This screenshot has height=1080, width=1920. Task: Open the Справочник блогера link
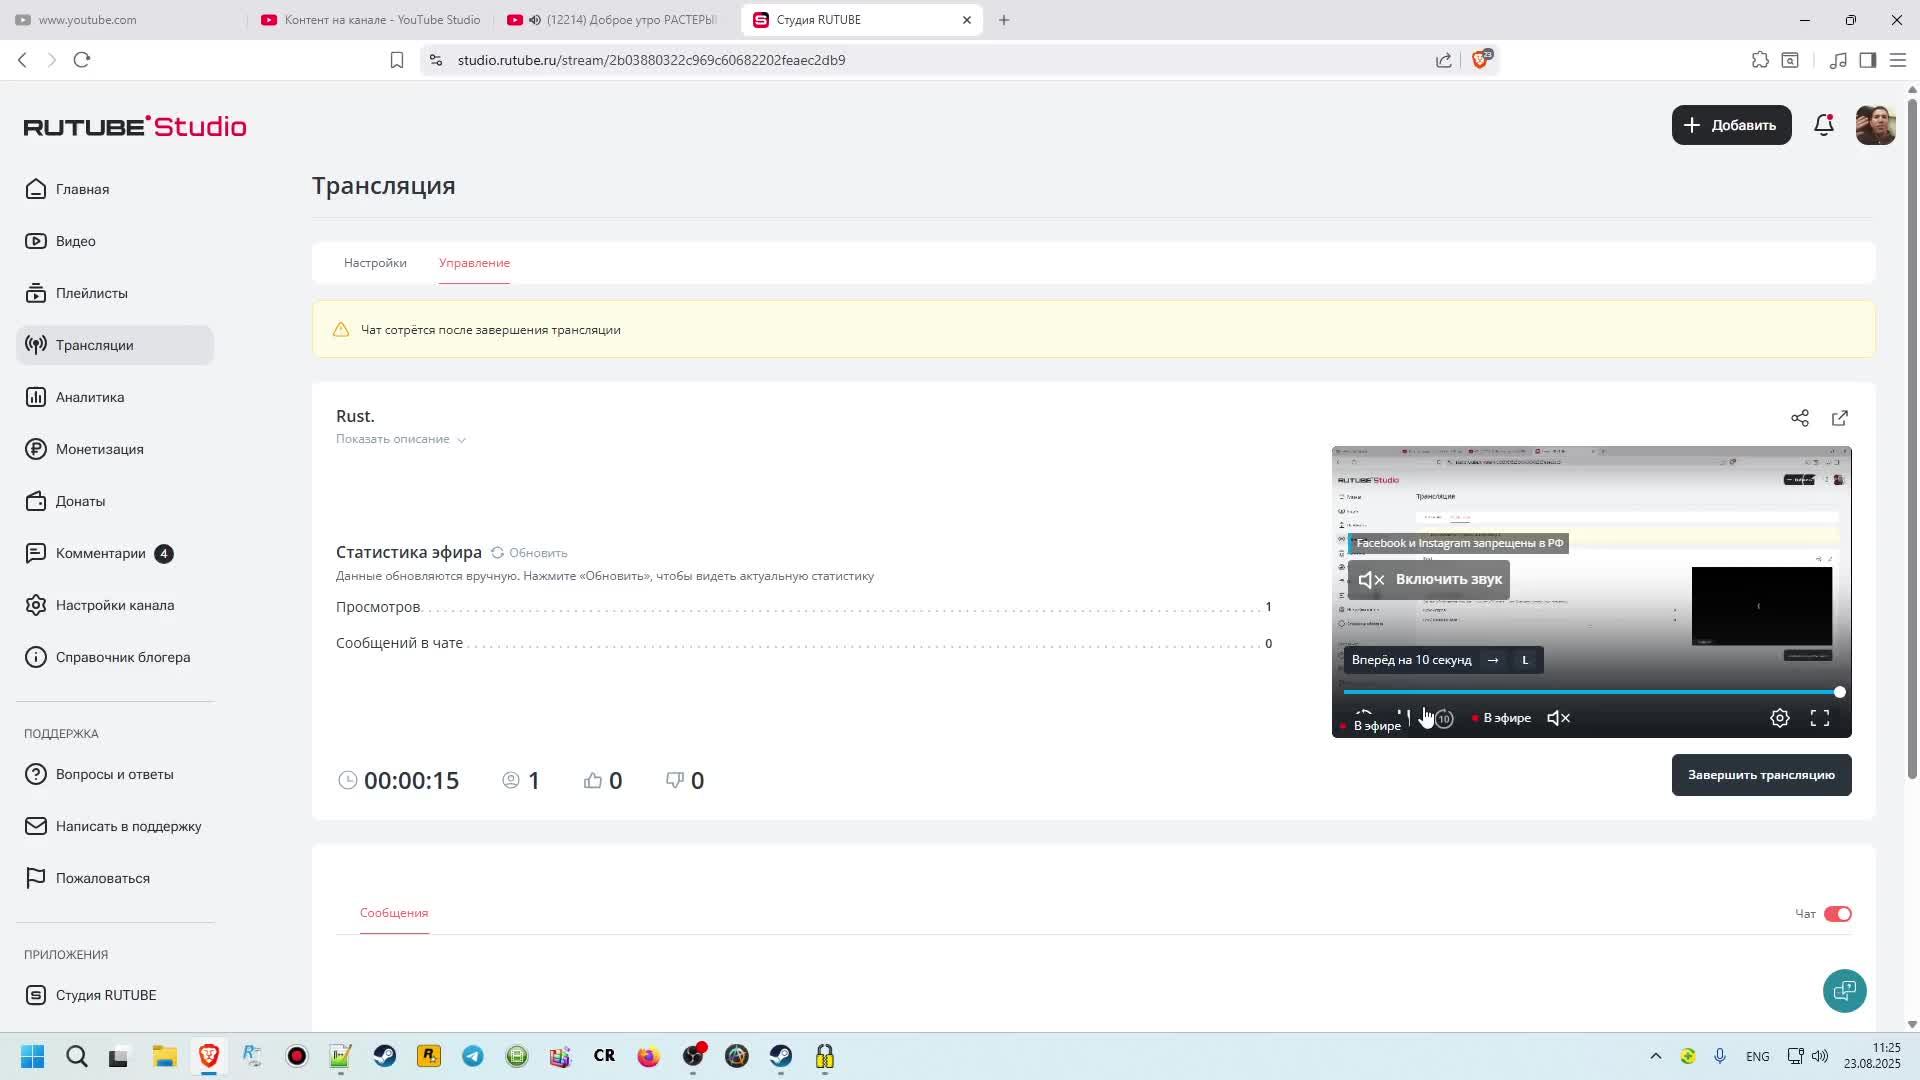coord(122,657)
